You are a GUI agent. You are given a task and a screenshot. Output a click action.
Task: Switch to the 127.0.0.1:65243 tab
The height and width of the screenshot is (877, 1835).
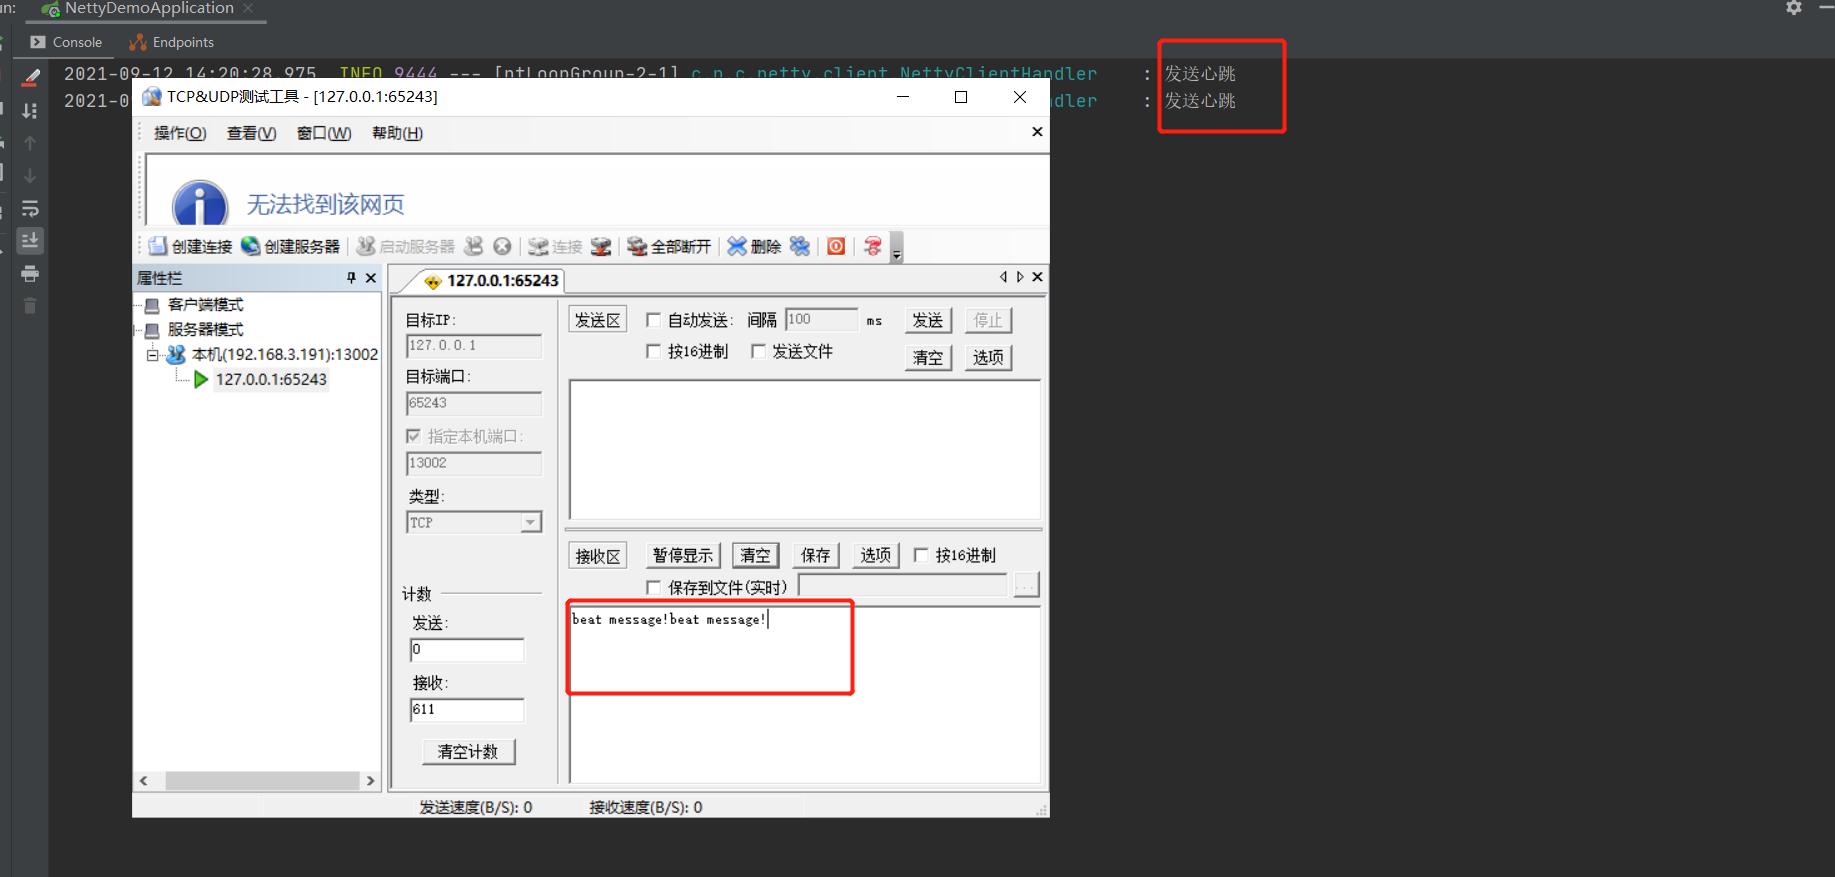point(491,281)
